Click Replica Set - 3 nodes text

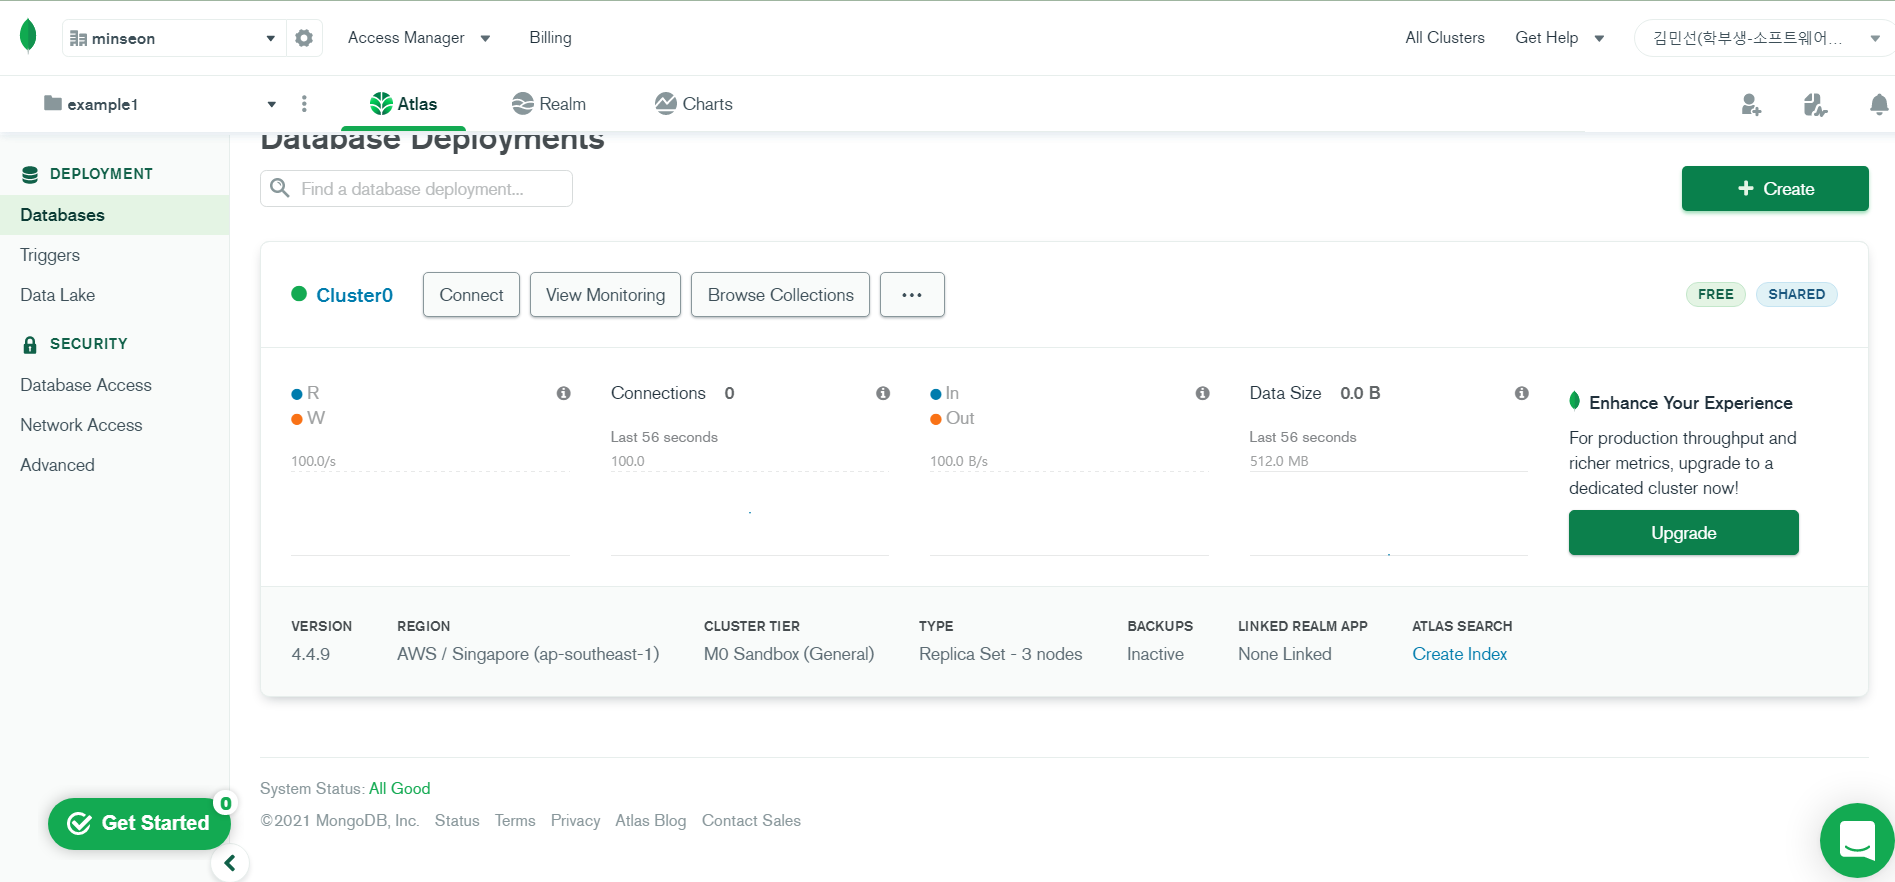1001,654
